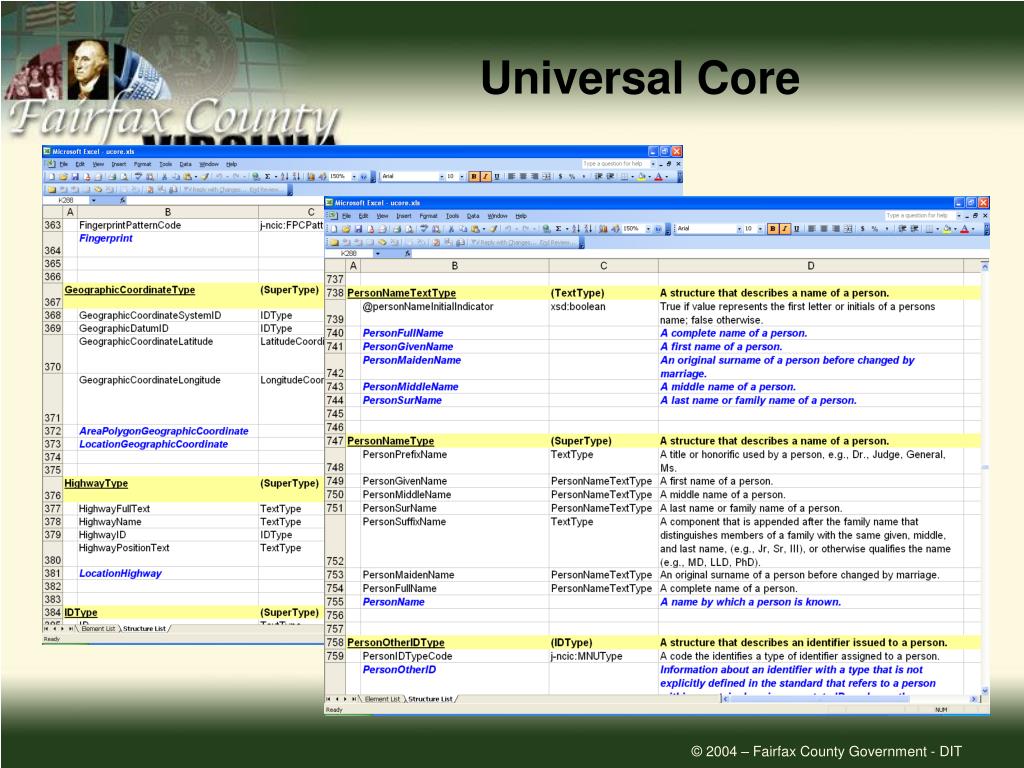The height and width of the screenshot is (768, 1024).
Task: Click GeographicCoordinateType heading in back window
Action: [x=129, y=290]
